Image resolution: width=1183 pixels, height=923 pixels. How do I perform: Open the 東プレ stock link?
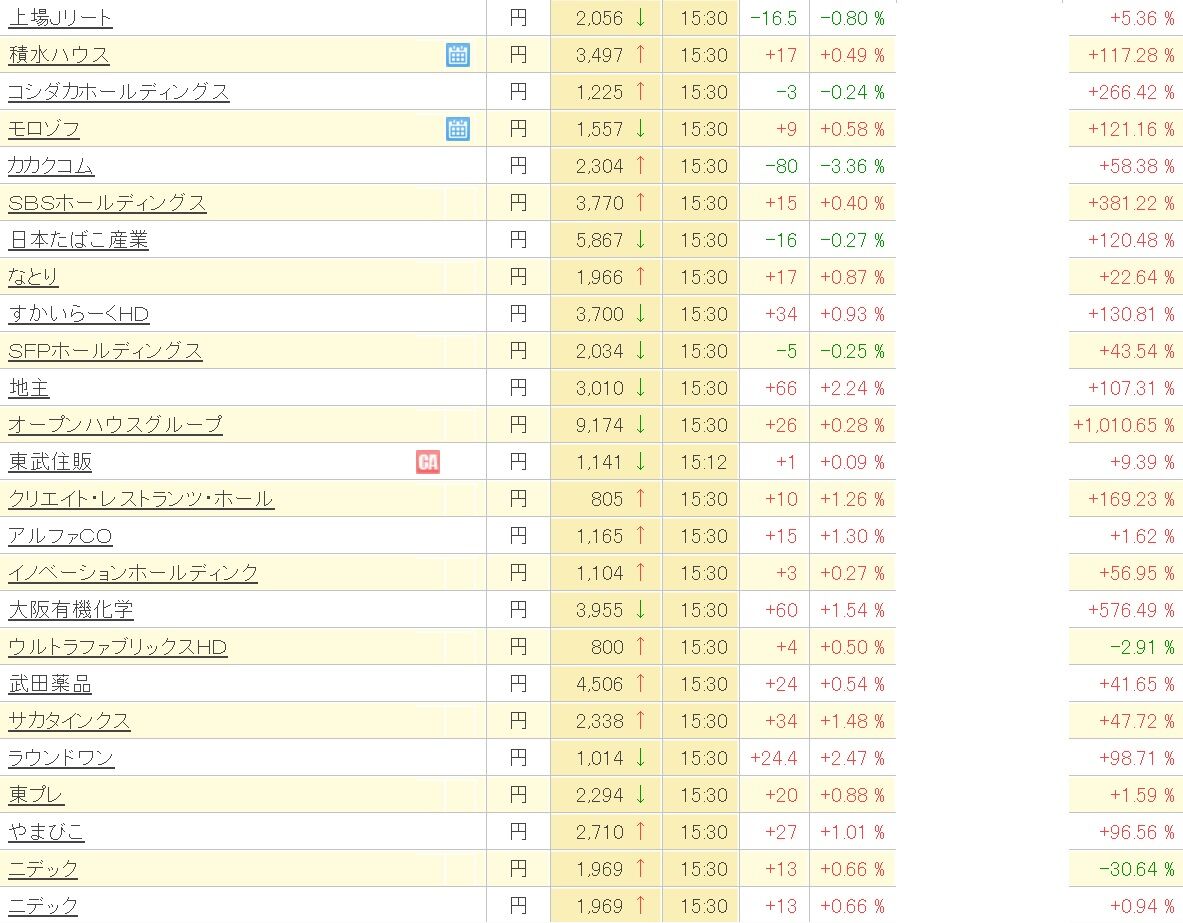pos(36,795)
